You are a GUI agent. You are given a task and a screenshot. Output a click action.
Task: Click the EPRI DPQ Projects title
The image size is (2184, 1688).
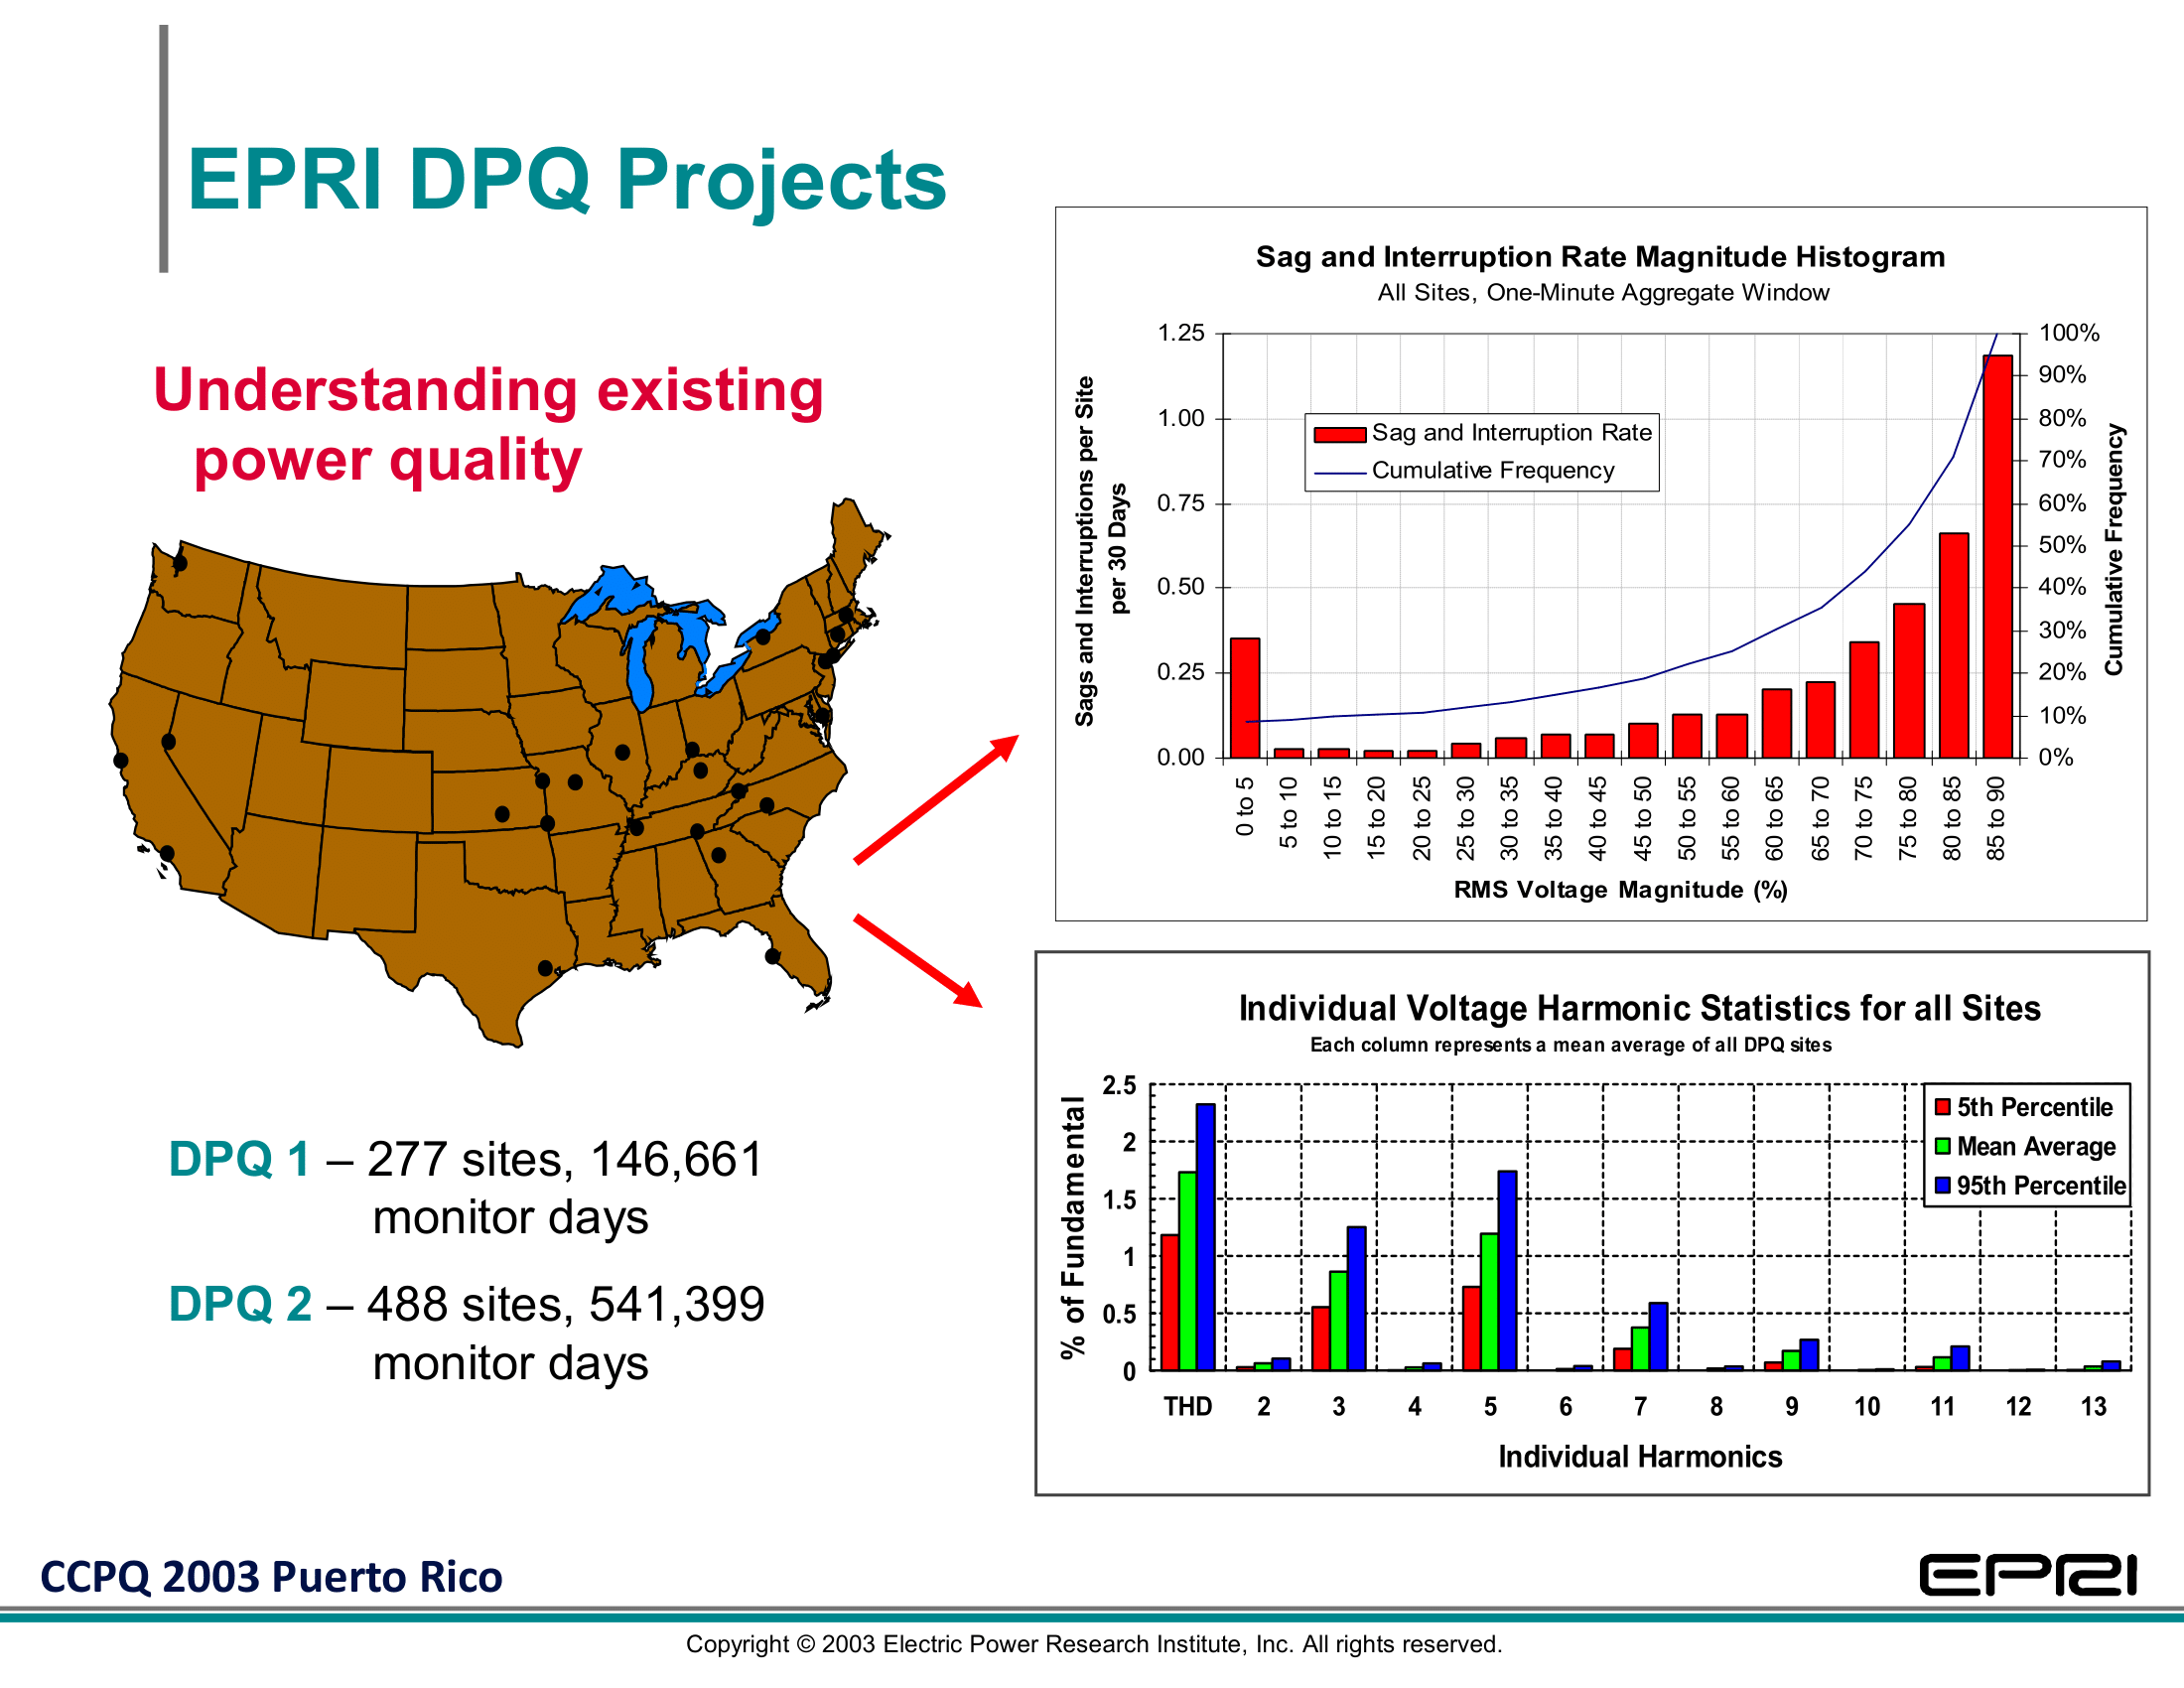pos(566,180)
